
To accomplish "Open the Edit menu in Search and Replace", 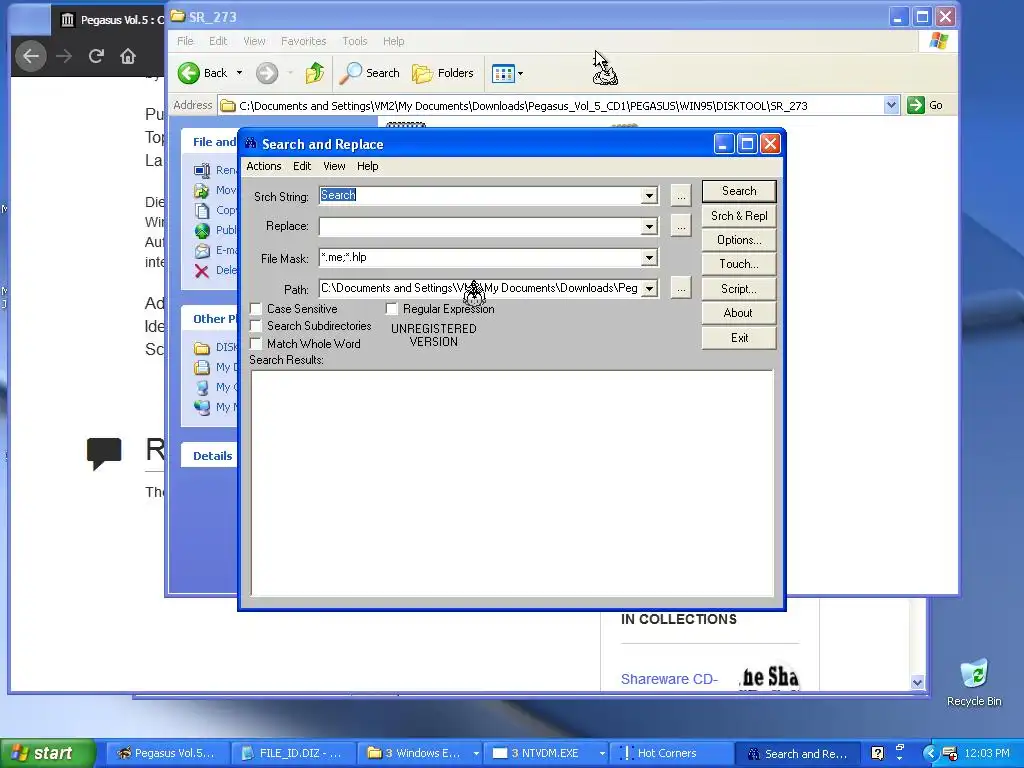I will [x=302, y=166].
